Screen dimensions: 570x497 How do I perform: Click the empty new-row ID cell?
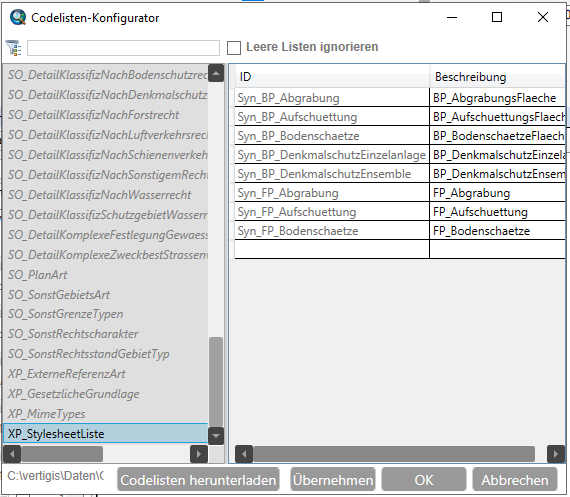[332, 249]
